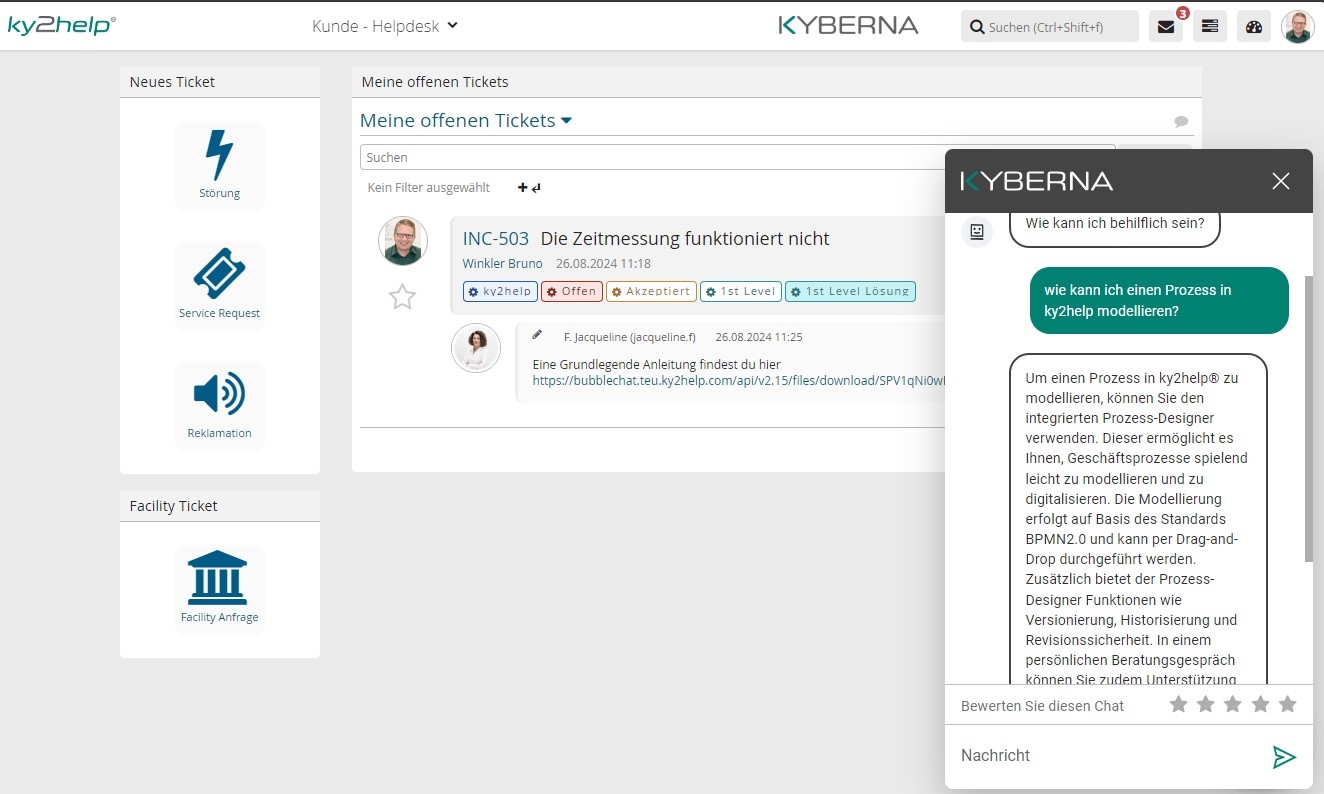Rate the chat four stars

coord(1260,704)
